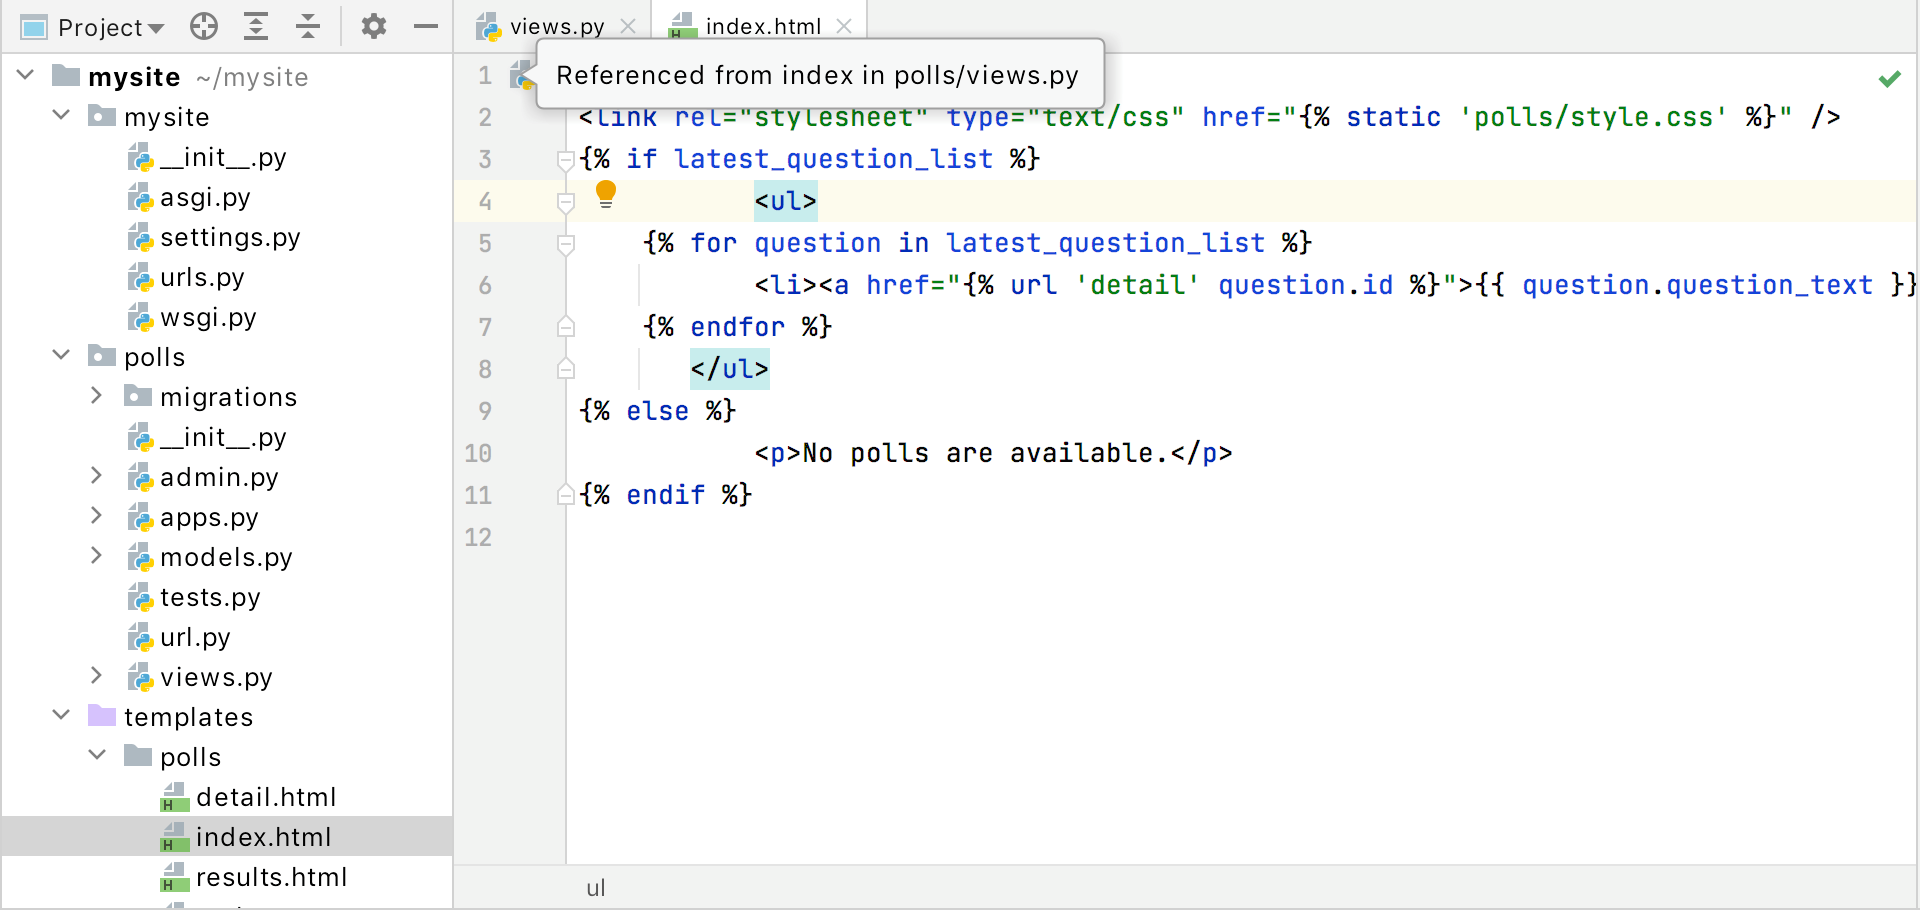The image size is (1920, 910).
Task: Click the intention lightbulb on line 4
Action: [606, 193]
